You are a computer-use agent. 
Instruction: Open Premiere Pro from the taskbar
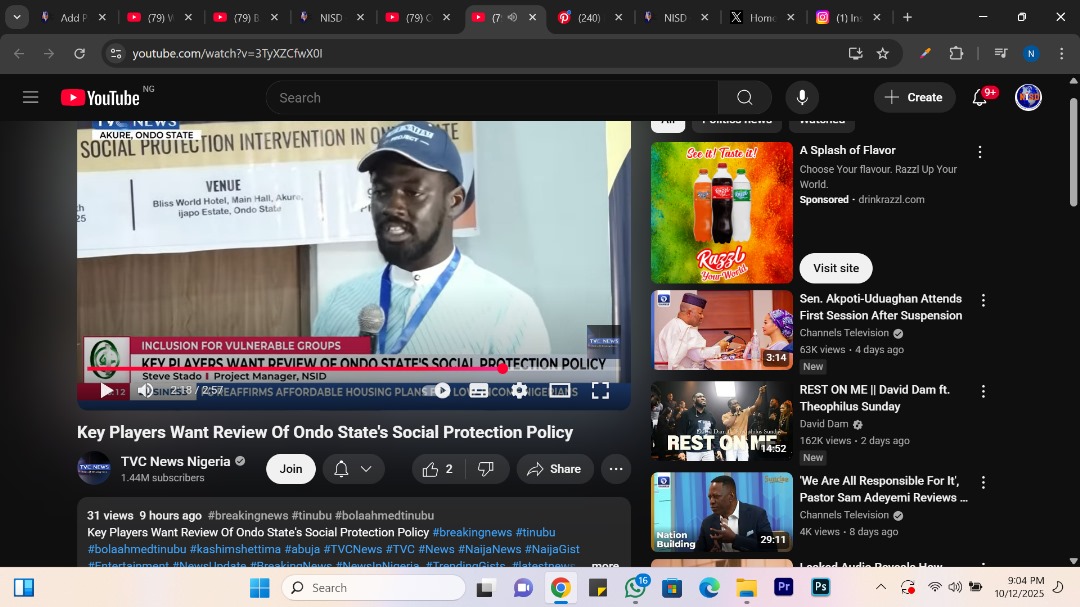pyautogui.click(x=783, y=587)
